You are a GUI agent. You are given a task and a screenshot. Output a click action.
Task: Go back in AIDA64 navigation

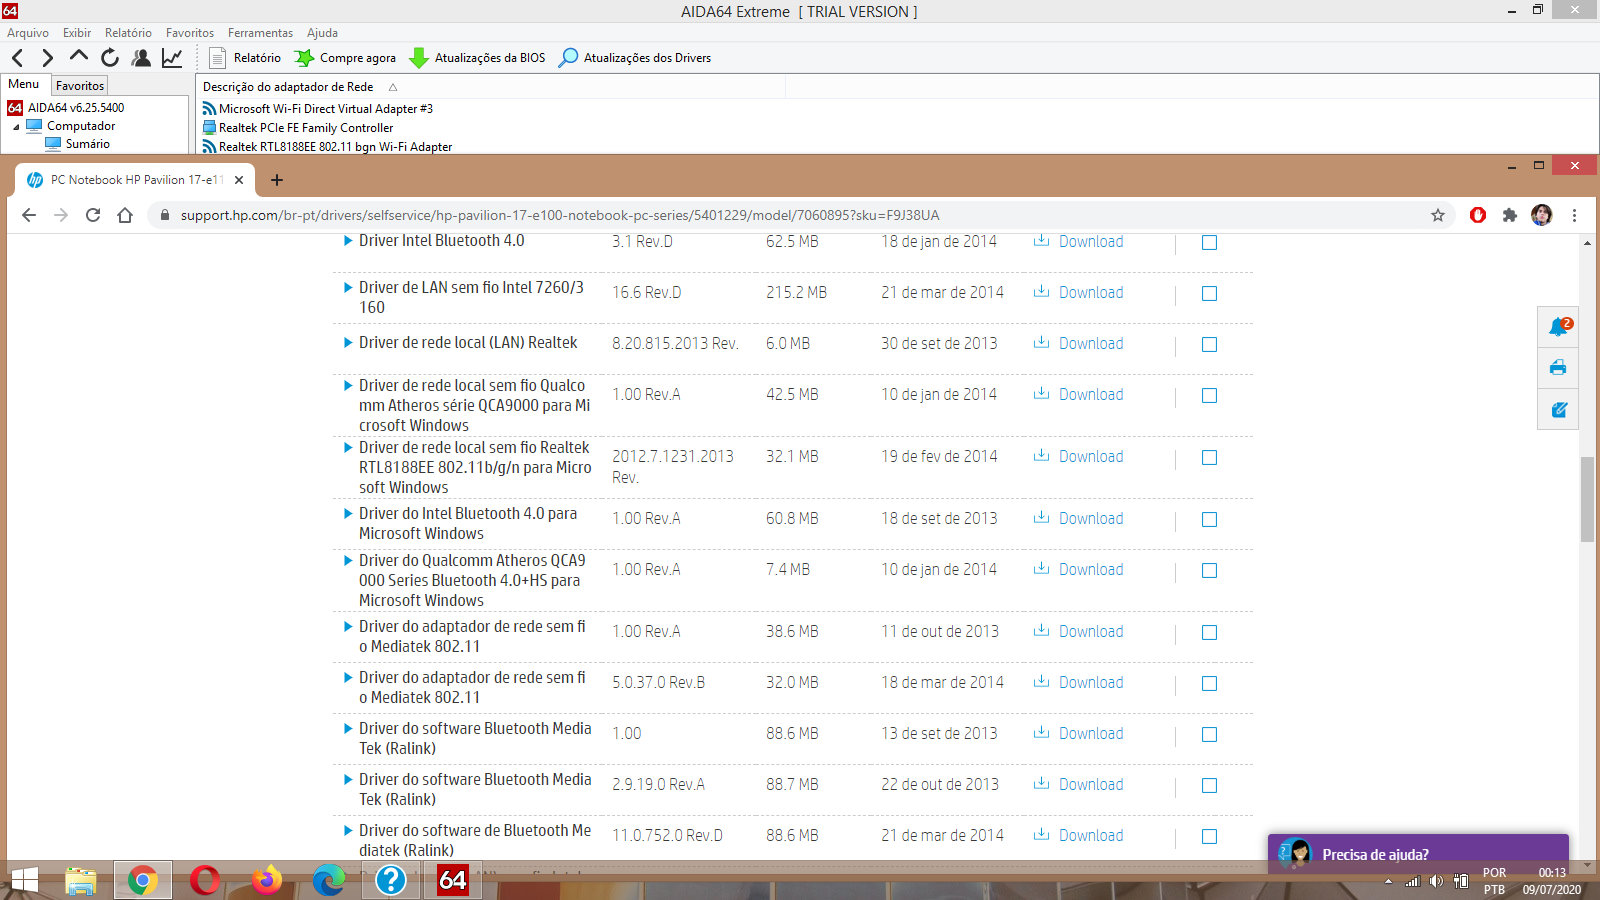[x=17, y=58]
